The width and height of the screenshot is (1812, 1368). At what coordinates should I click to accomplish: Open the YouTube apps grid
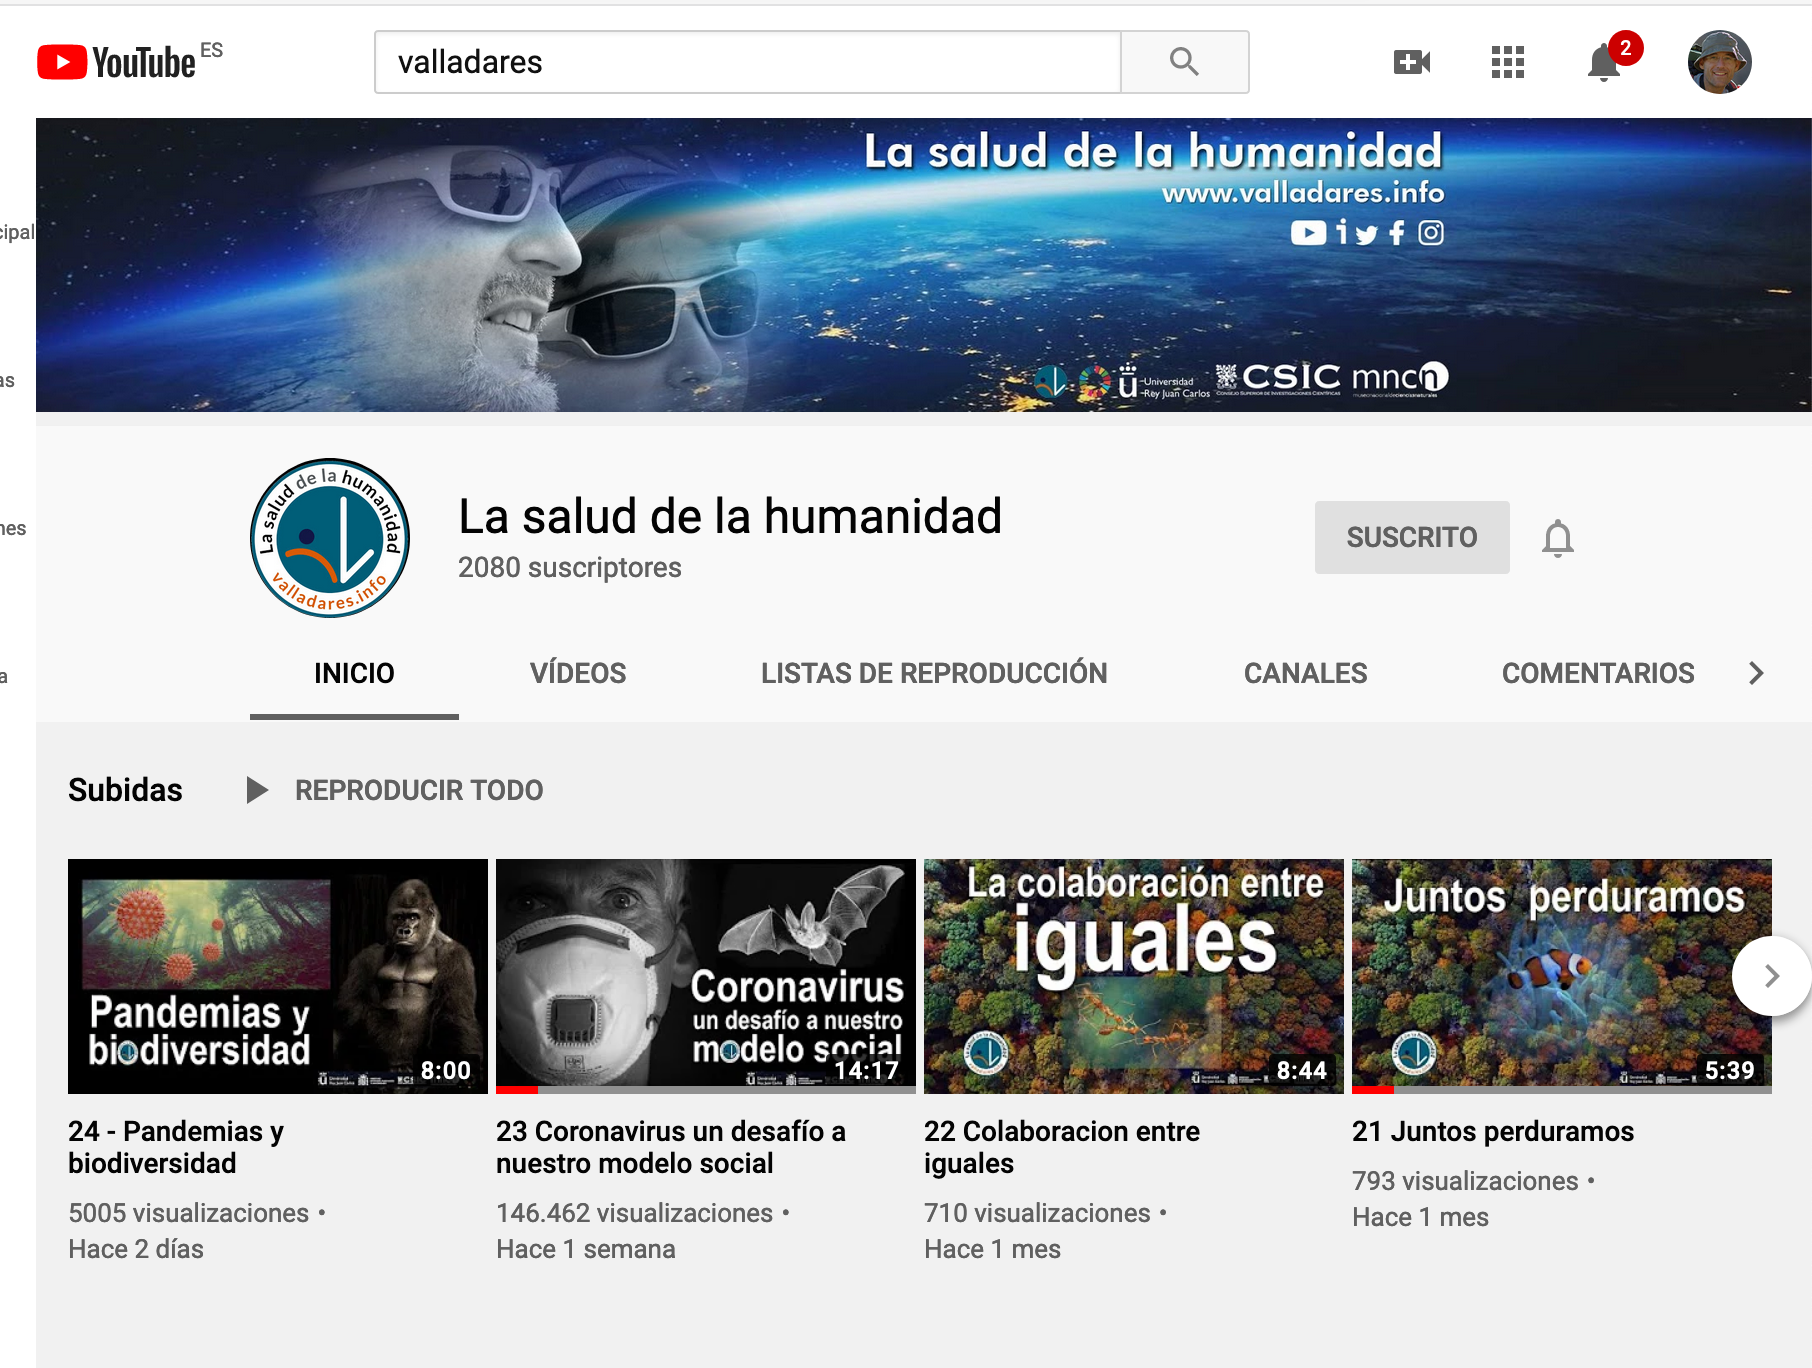(1507, 62)
